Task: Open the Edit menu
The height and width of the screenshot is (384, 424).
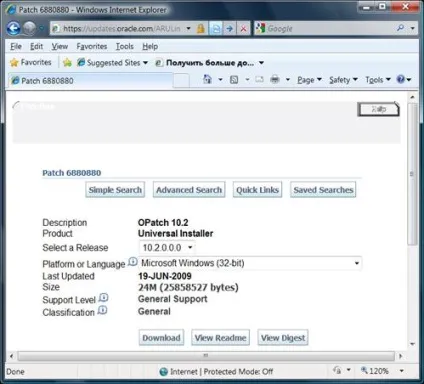Action: (x=36, y=46)
